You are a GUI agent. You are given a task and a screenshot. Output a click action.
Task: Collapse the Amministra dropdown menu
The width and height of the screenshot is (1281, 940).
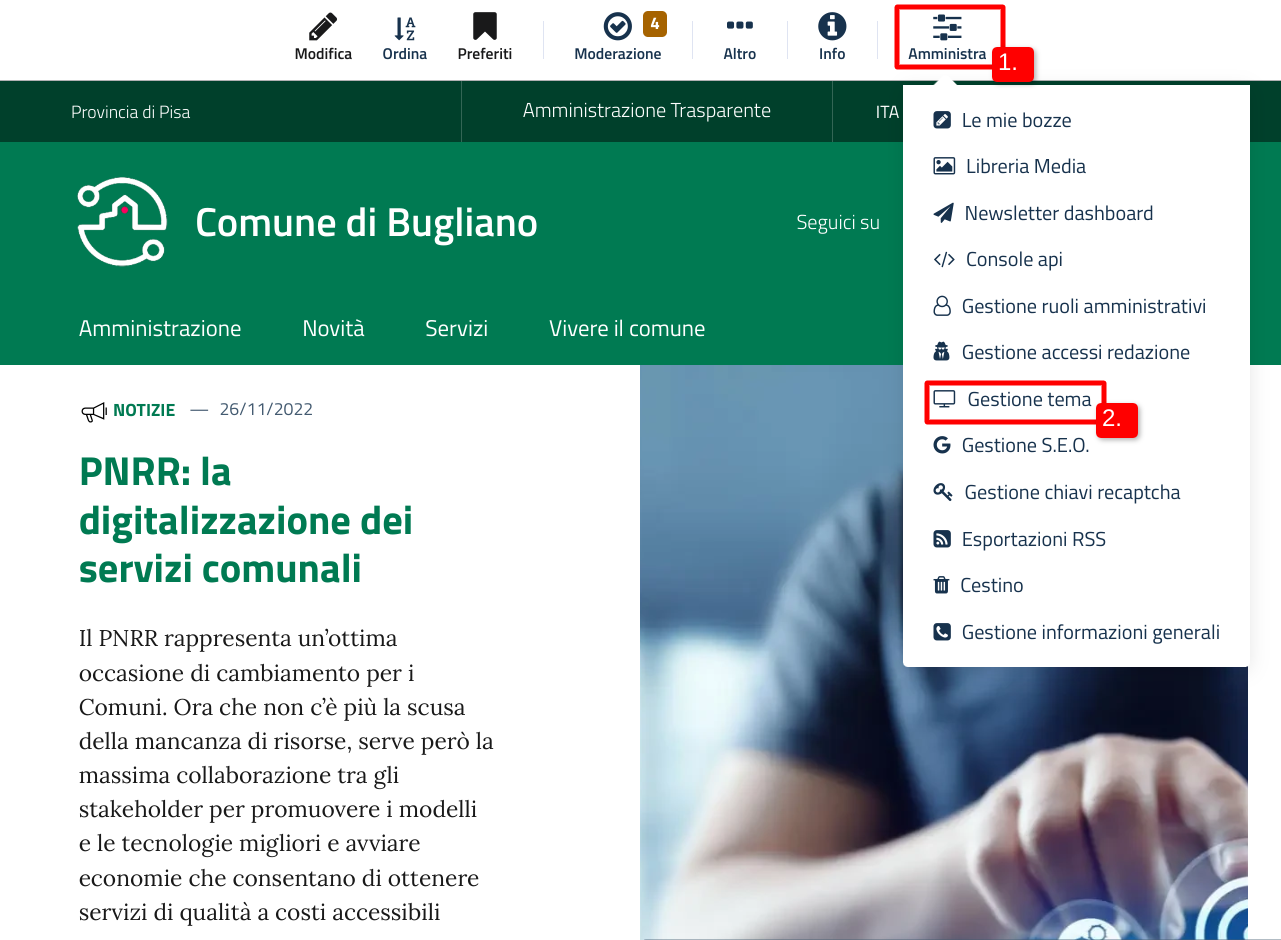947,37
